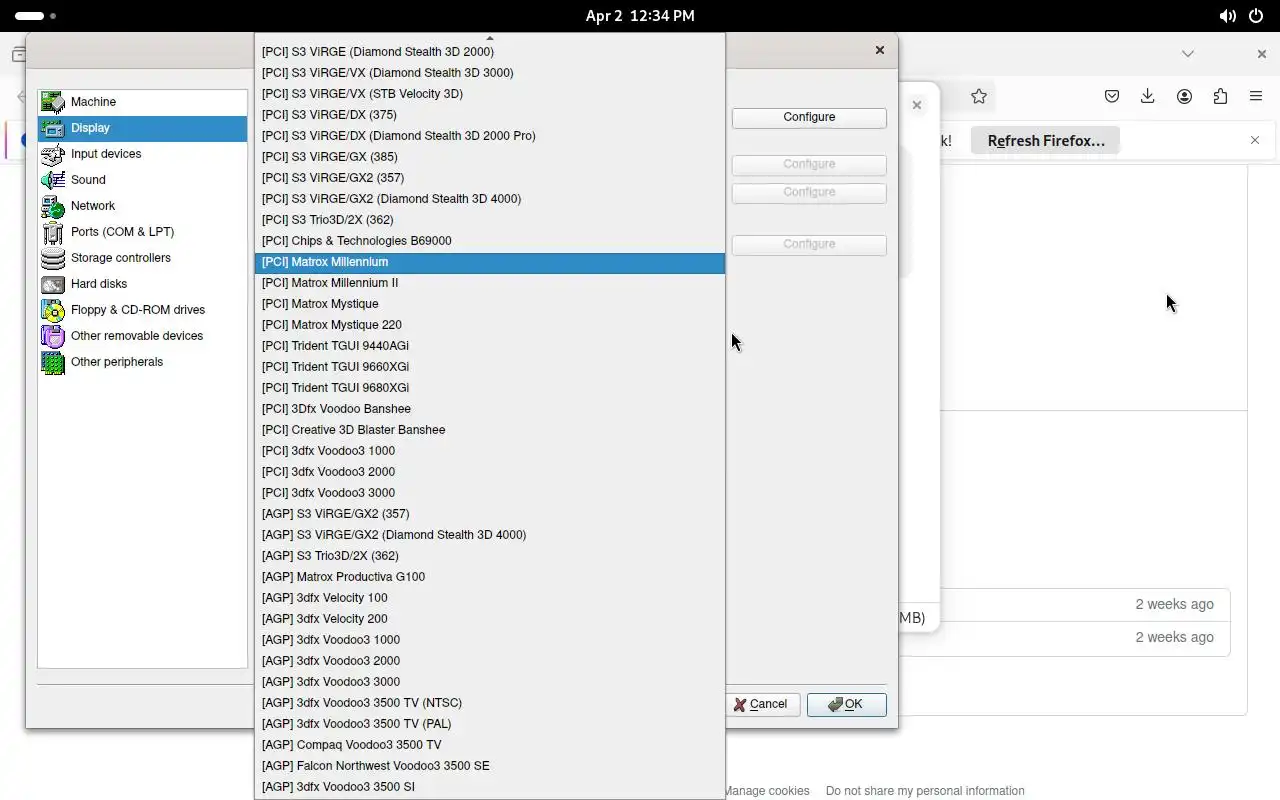This screenshot has width=1280, height=800.
Task: Expand Firefox tab list chevron
Action: point(1188,54)
